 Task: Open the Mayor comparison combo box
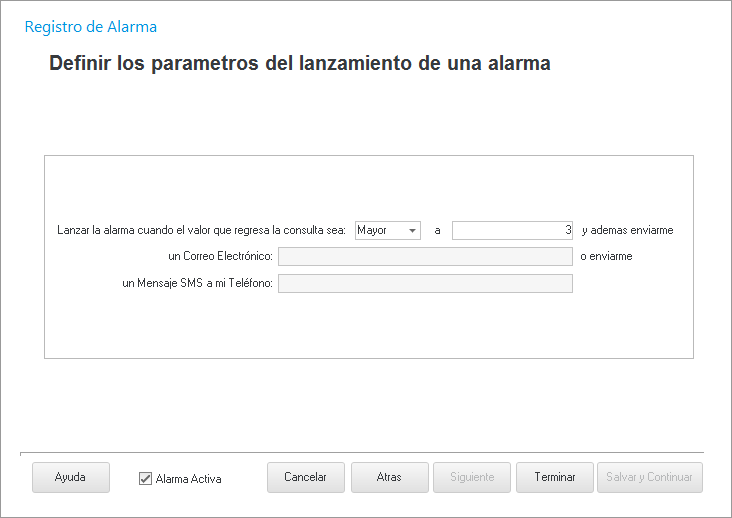pos(380,230)
